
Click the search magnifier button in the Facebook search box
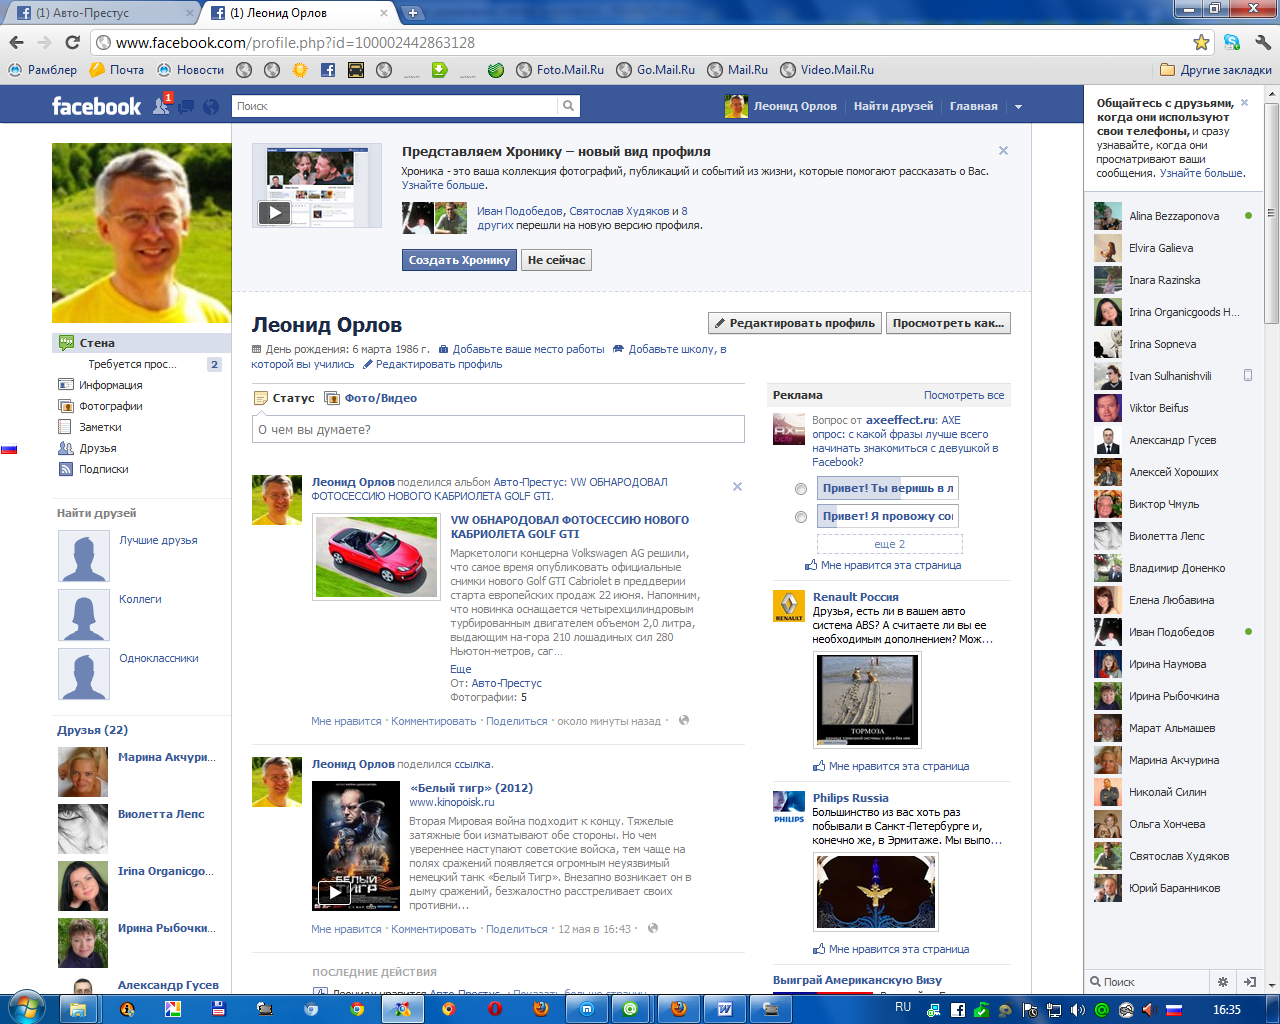568,106
